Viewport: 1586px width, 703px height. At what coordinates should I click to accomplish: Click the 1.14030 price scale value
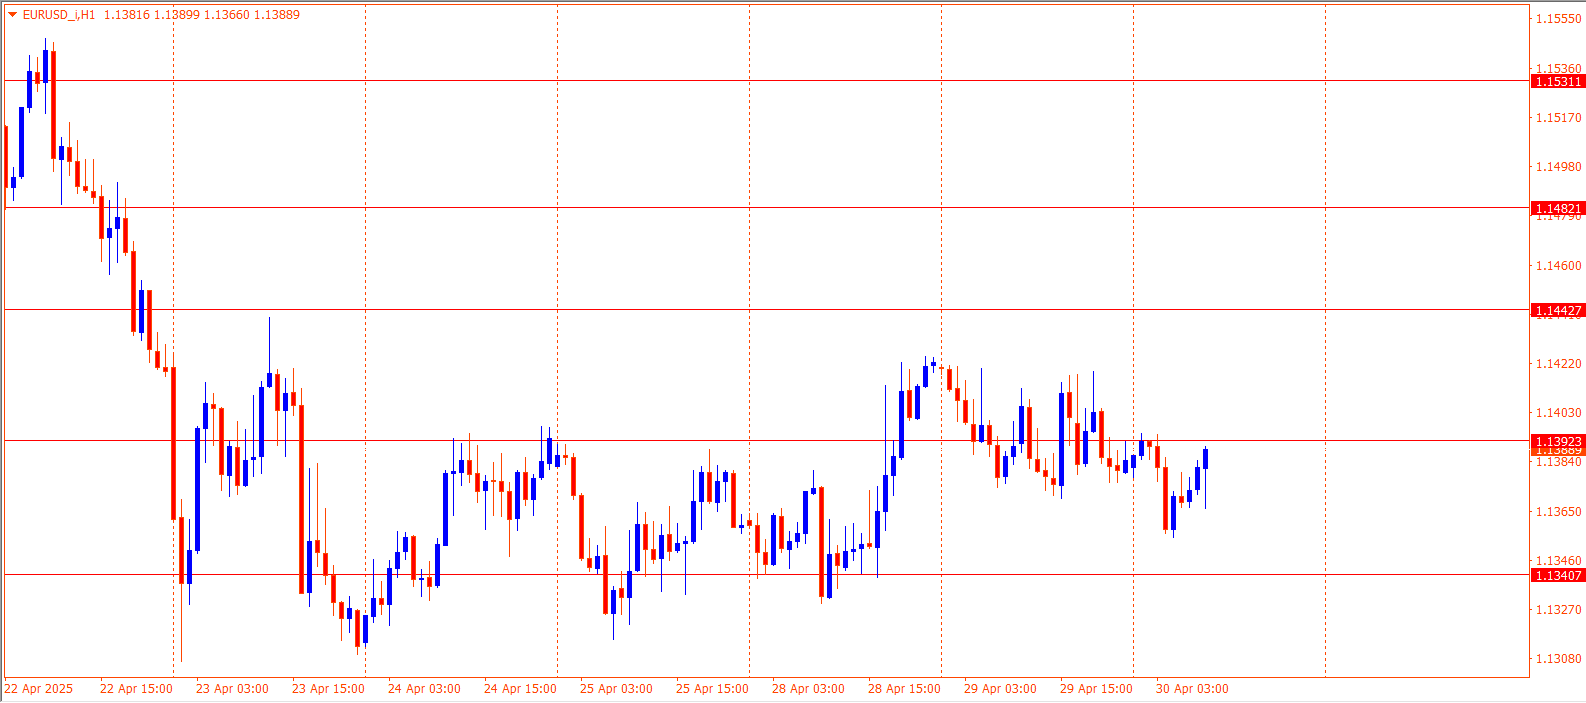tap(1559, 413)
